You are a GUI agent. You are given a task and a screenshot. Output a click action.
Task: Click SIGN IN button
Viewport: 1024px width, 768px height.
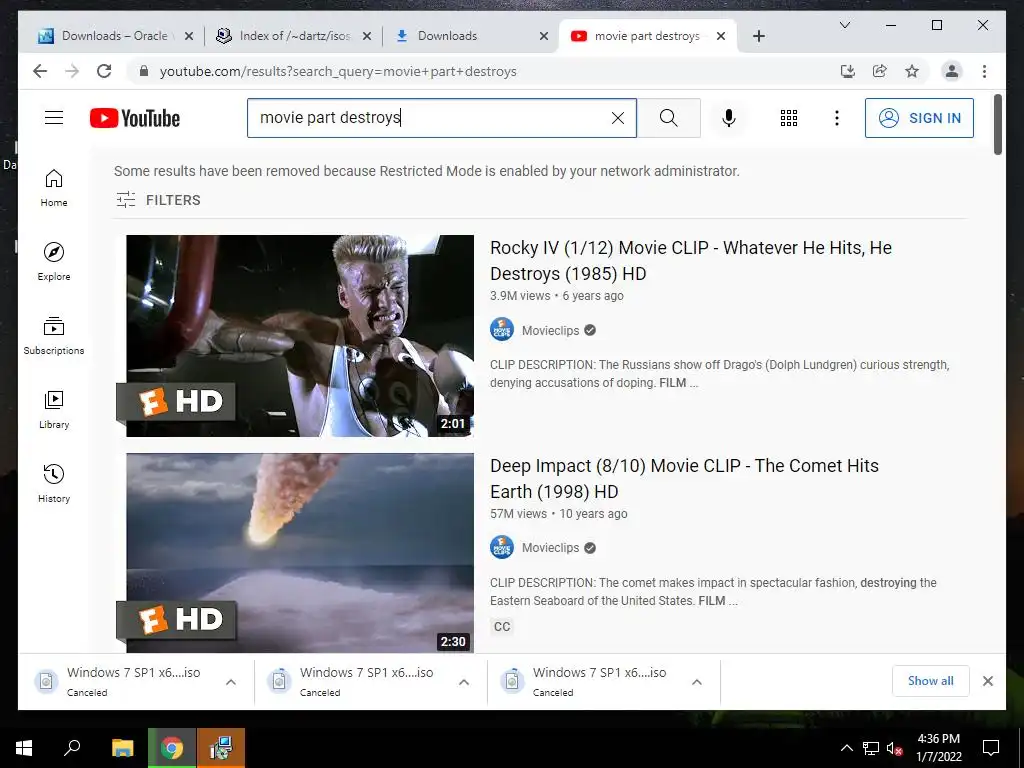click(919, 118)
